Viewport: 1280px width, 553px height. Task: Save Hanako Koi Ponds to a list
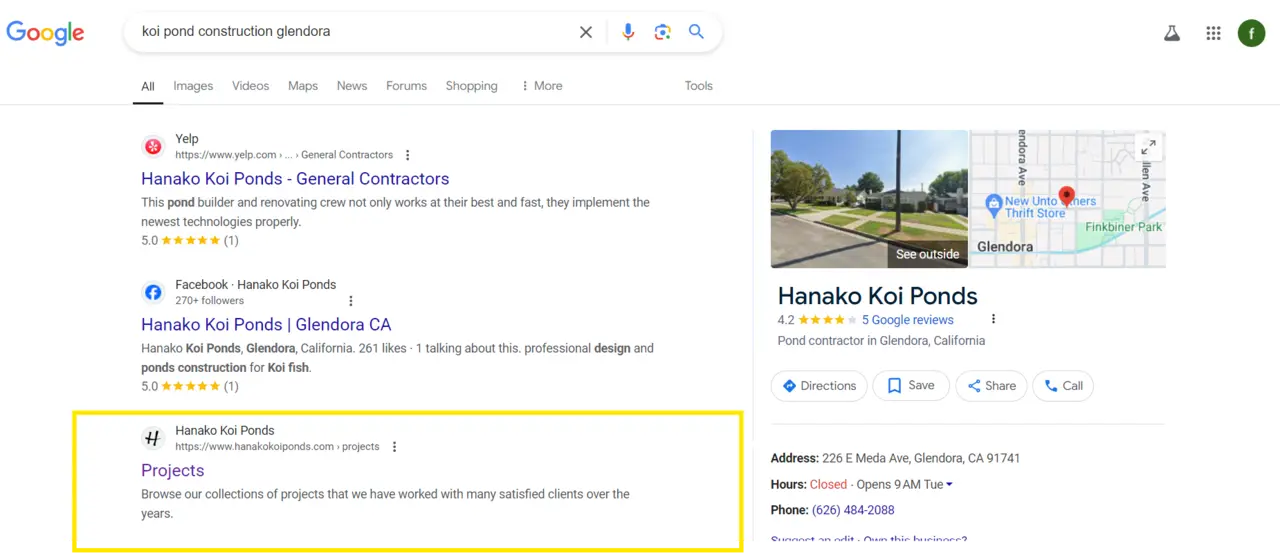point(911,386)
